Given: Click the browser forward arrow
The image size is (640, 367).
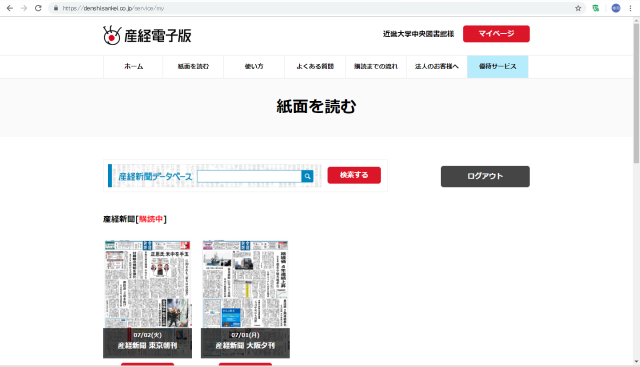Looking at the screenshot, I should [24, 8].
